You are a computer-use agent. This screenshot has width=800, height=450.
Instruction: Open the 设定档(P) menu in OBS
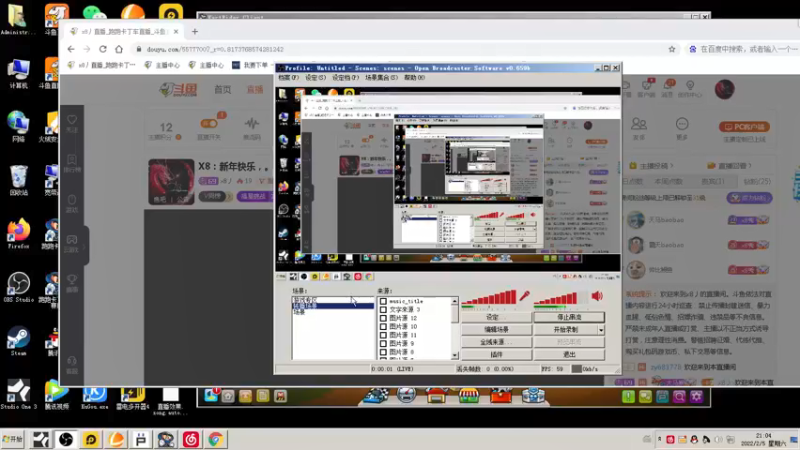point(345,78)
